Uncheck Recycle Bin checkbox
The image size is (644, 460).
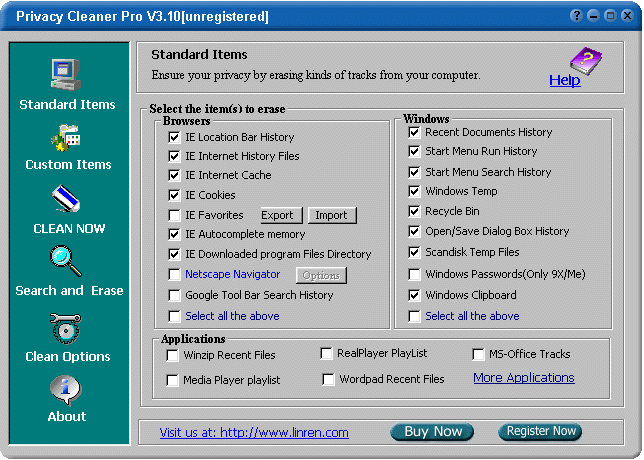pyautogui.click(x=414, y=212)
